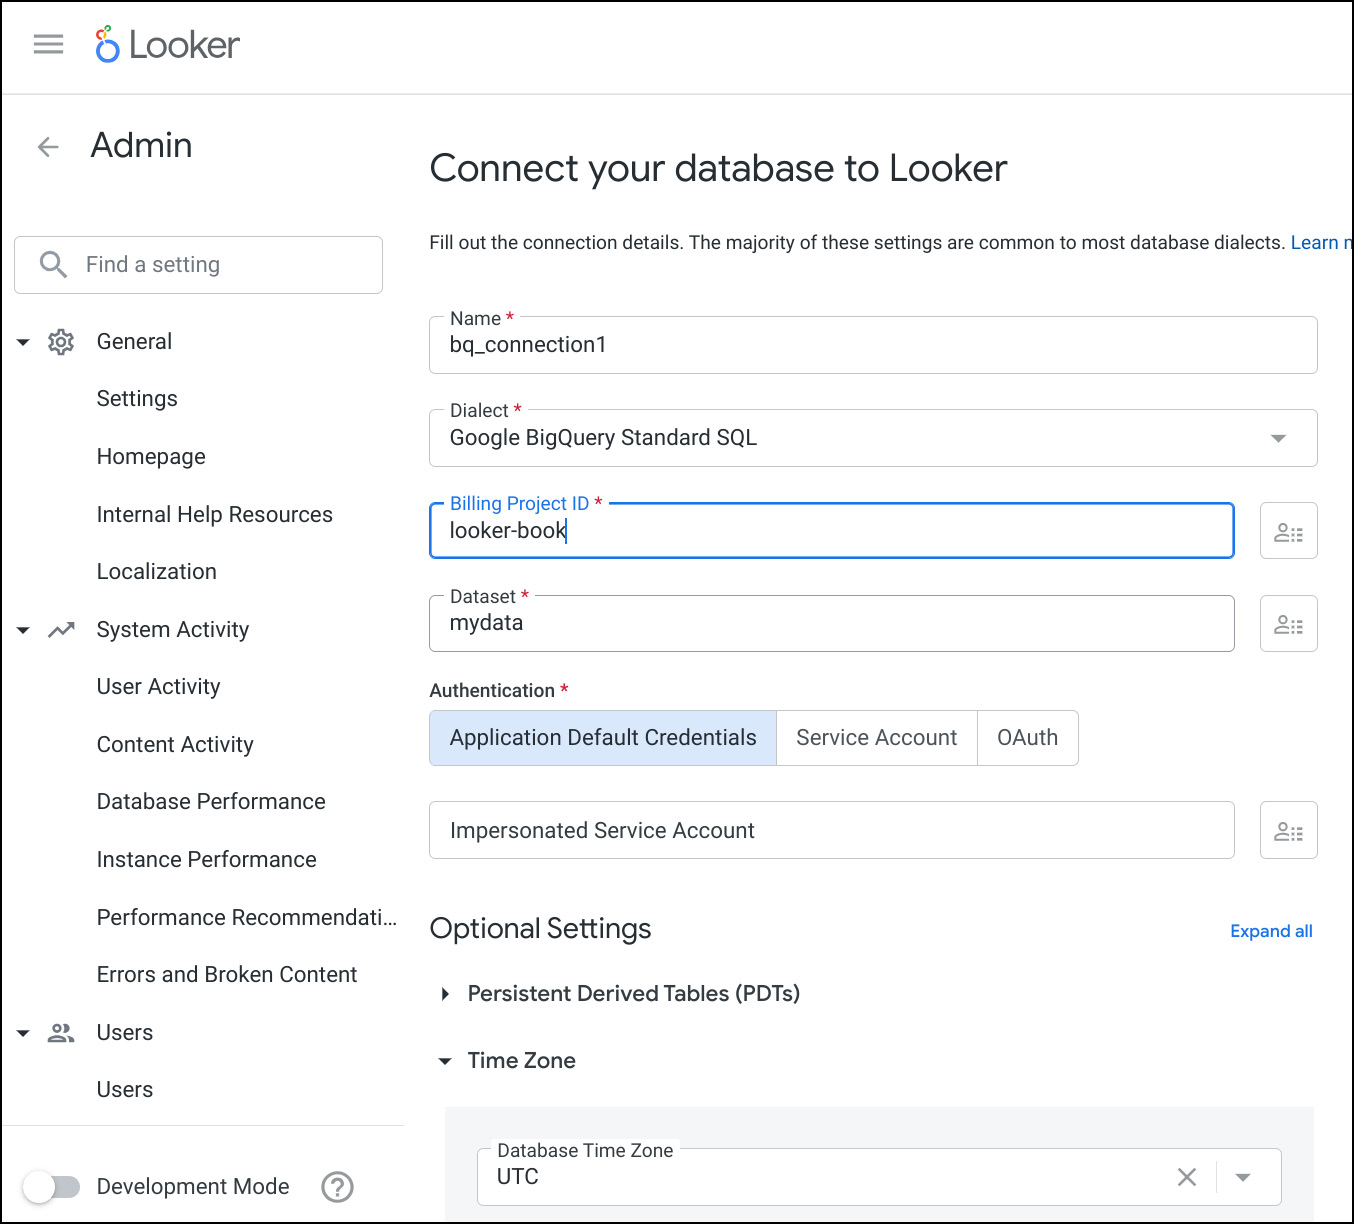The image size is (1354, 1224).
Task: Open Localization settings
Action: click(157, 572)
